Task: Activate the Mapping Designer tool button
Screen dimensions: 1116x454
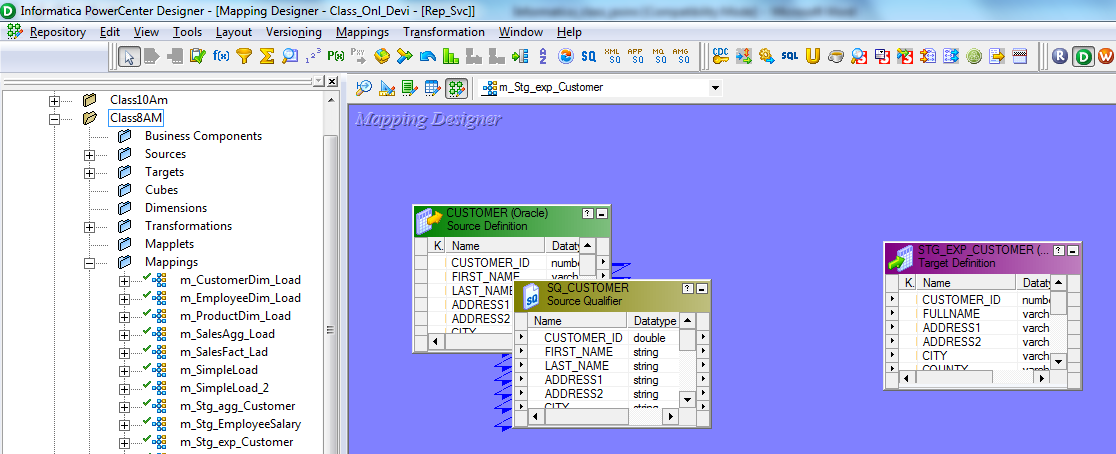Action: point(456,88)
